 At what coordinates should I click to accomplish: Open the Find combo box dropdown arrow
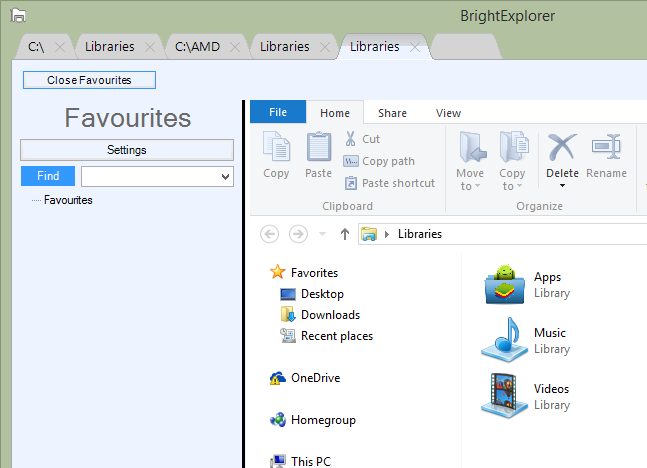225,177
